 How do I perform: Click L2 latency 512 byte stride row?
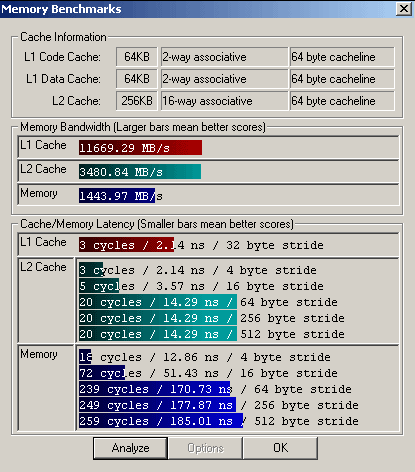click(212, 334)
